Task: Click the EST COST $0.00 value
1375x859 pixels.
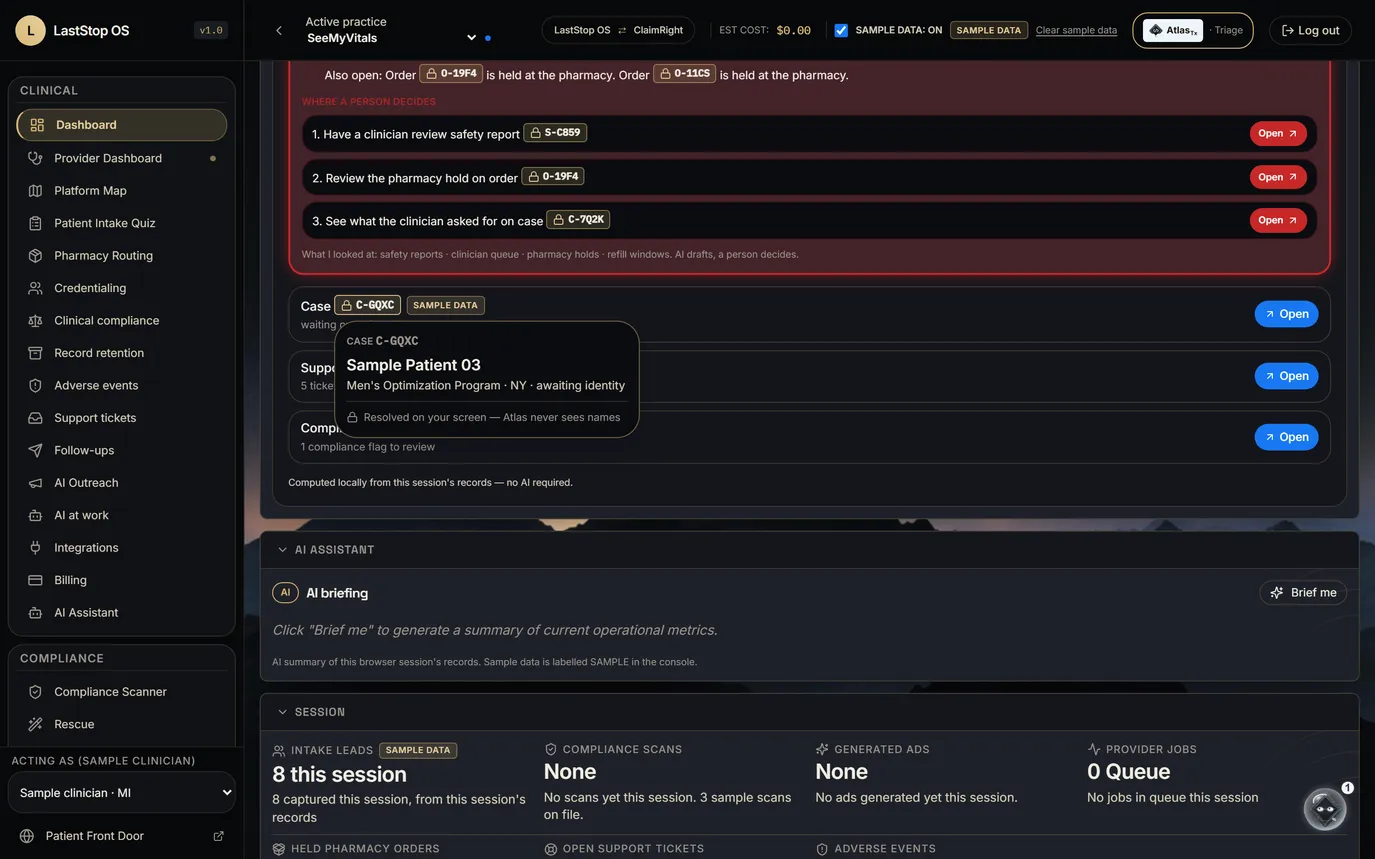Action: [x=793, y=30]
